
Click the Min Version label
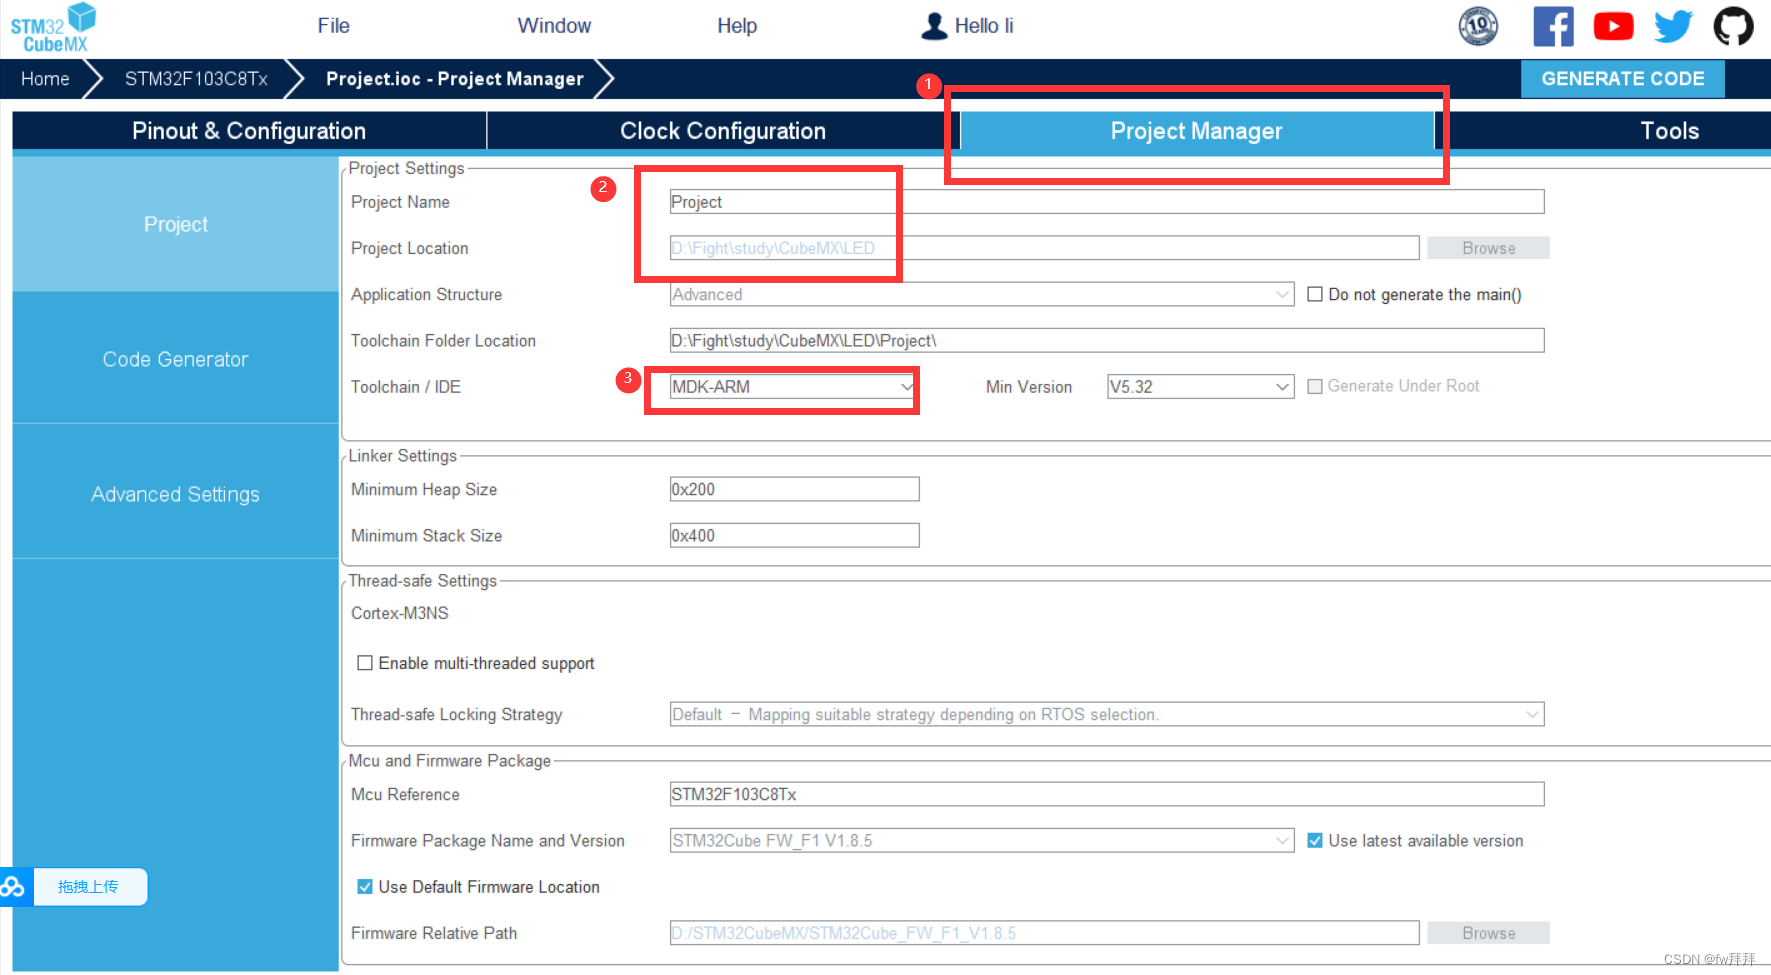(1029, 387)
